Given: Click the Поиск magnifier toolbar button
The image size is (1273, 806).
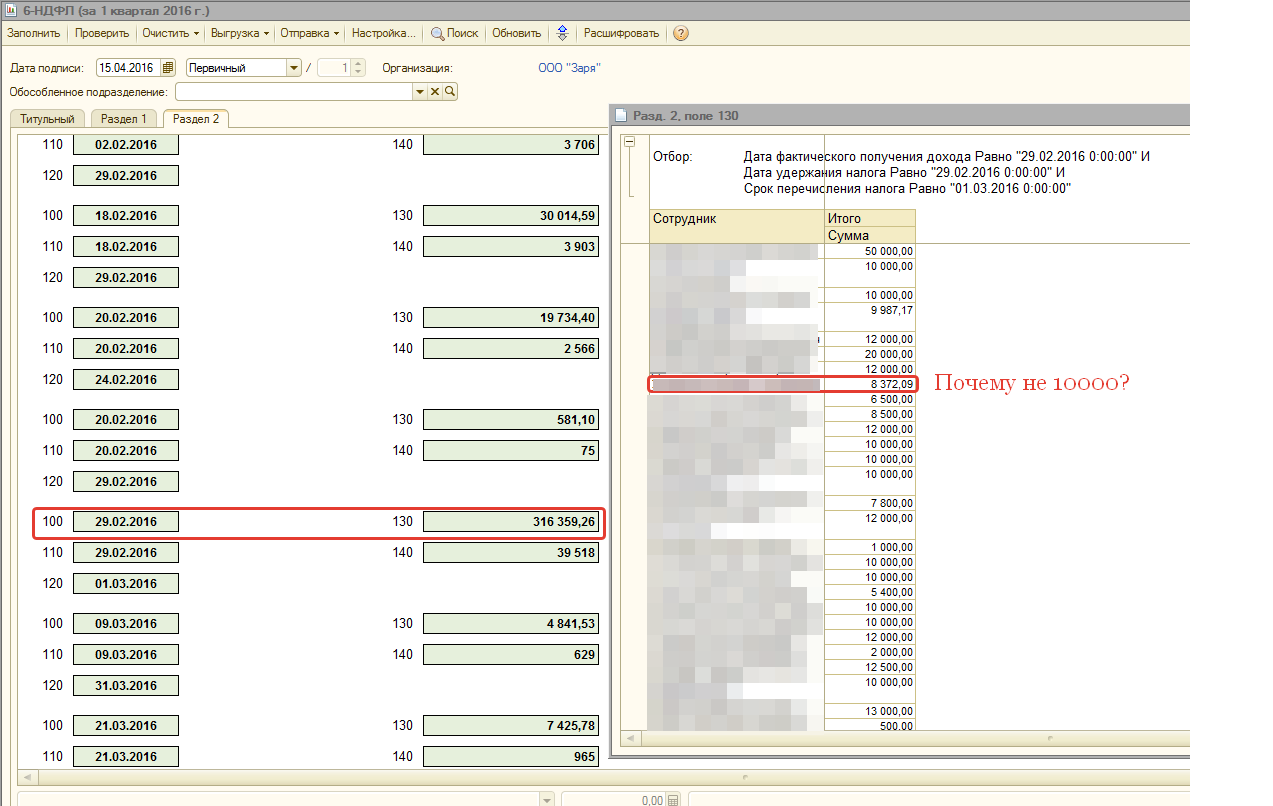Looking at the screenshot, I should tap(454, 33).
